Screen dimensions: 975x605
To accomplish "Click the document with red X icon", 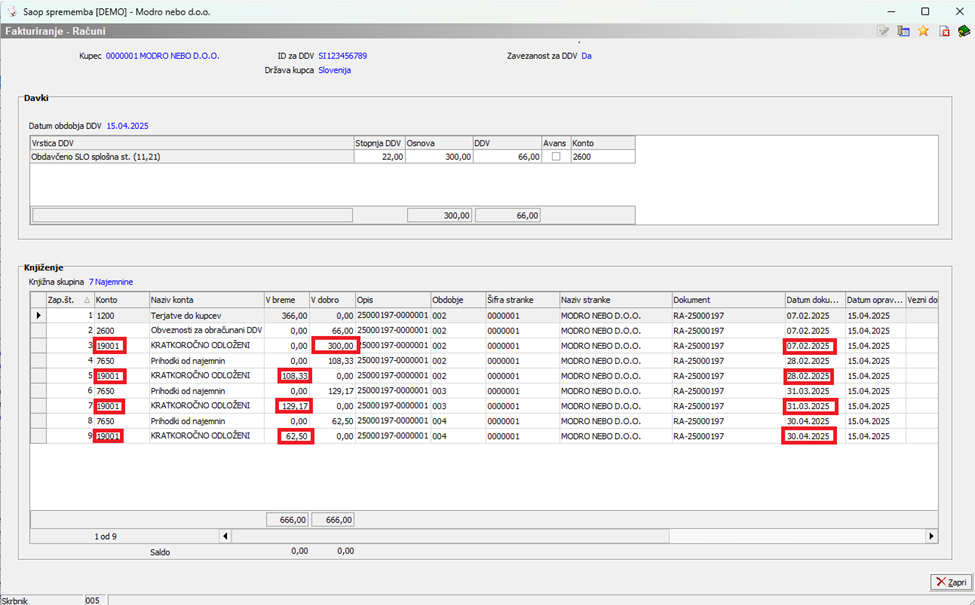I will [943, 31].
